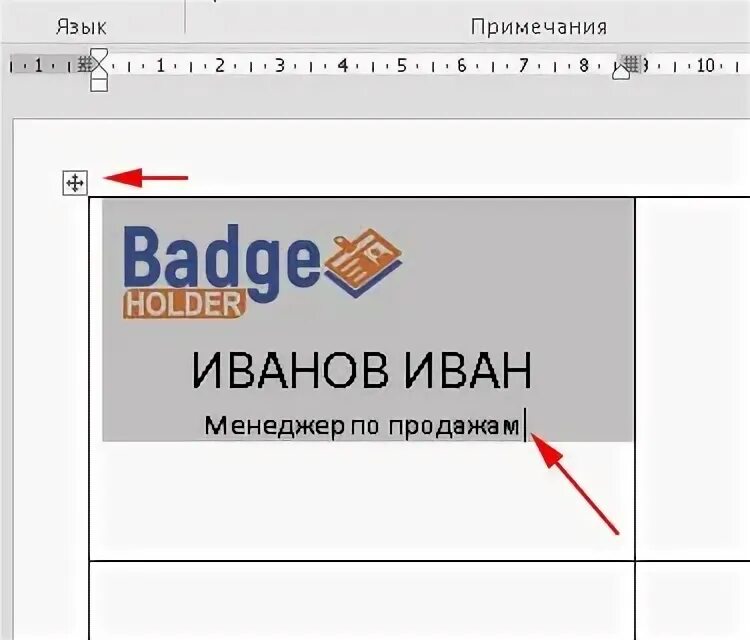Click the ruler at the 10 mark

(x=706, y=65)
